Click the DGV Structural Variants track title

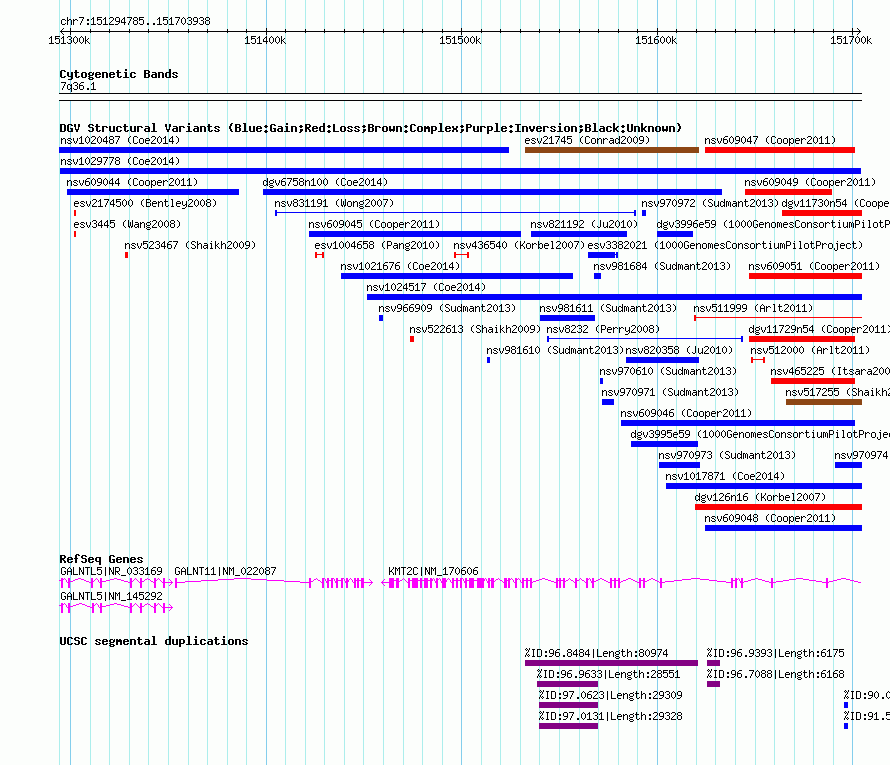pos(370,128)
